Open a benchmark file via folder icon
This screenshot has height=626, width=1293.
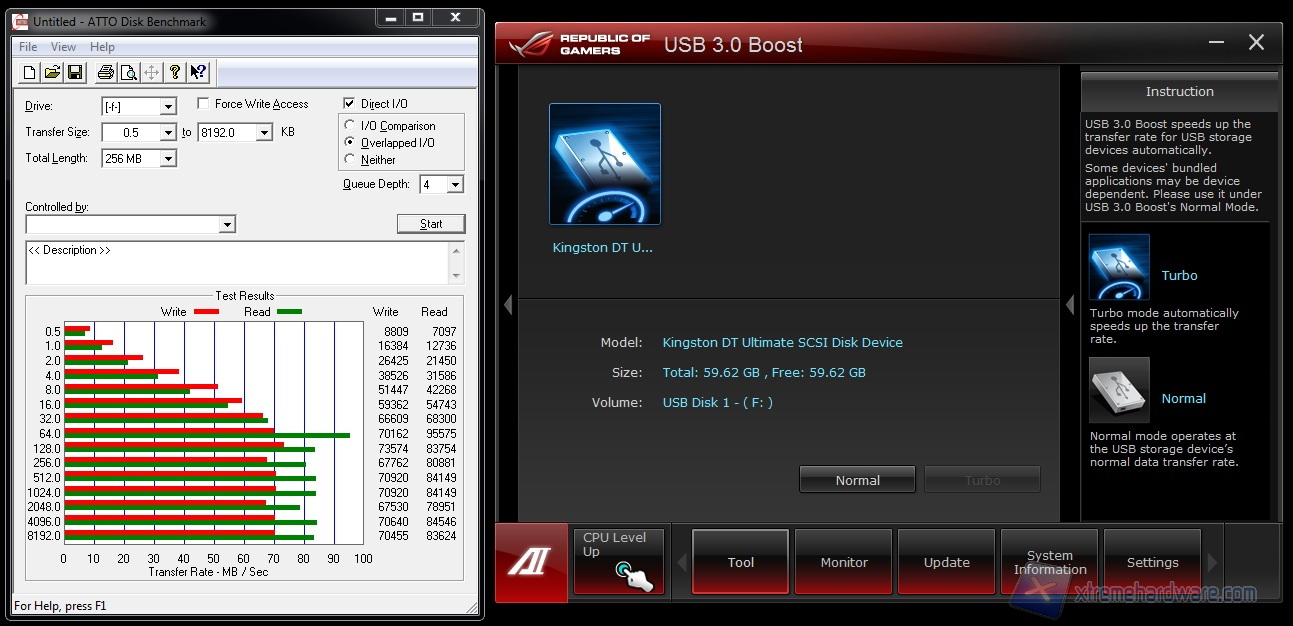51,72
